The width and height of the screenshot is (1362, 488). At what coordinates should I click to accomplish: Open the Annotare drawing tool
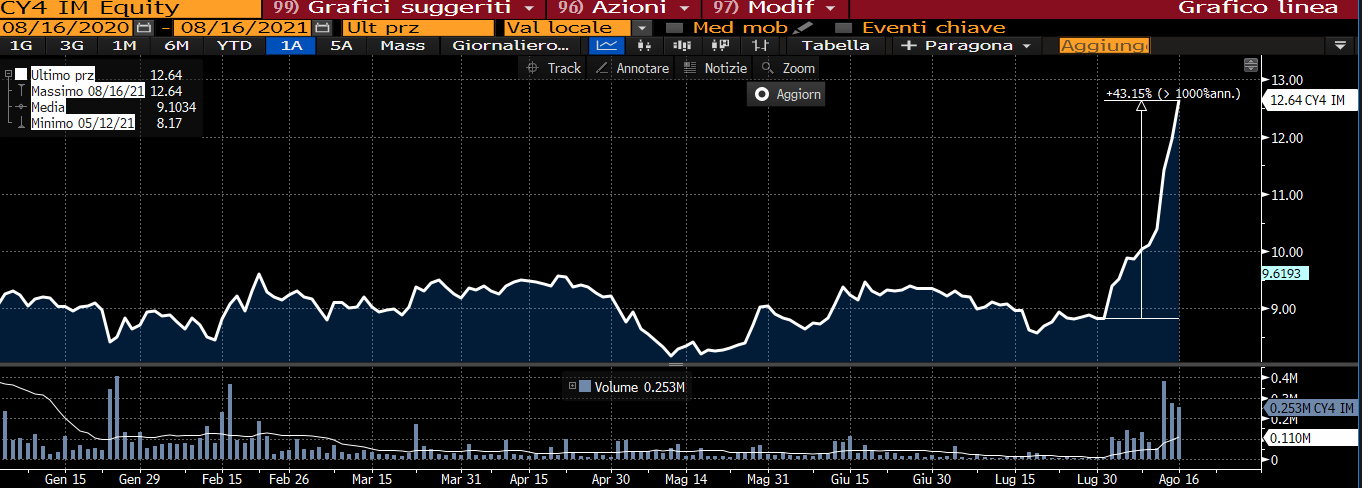[x=632, y=68]
